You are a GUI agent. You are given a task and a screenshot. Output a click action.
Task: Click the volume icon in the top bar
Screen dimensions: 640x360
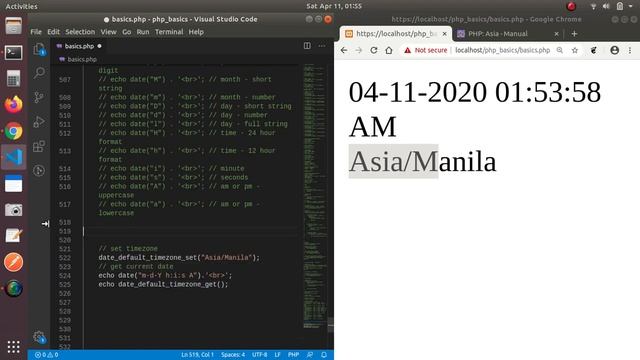click(x=606, y=6)
